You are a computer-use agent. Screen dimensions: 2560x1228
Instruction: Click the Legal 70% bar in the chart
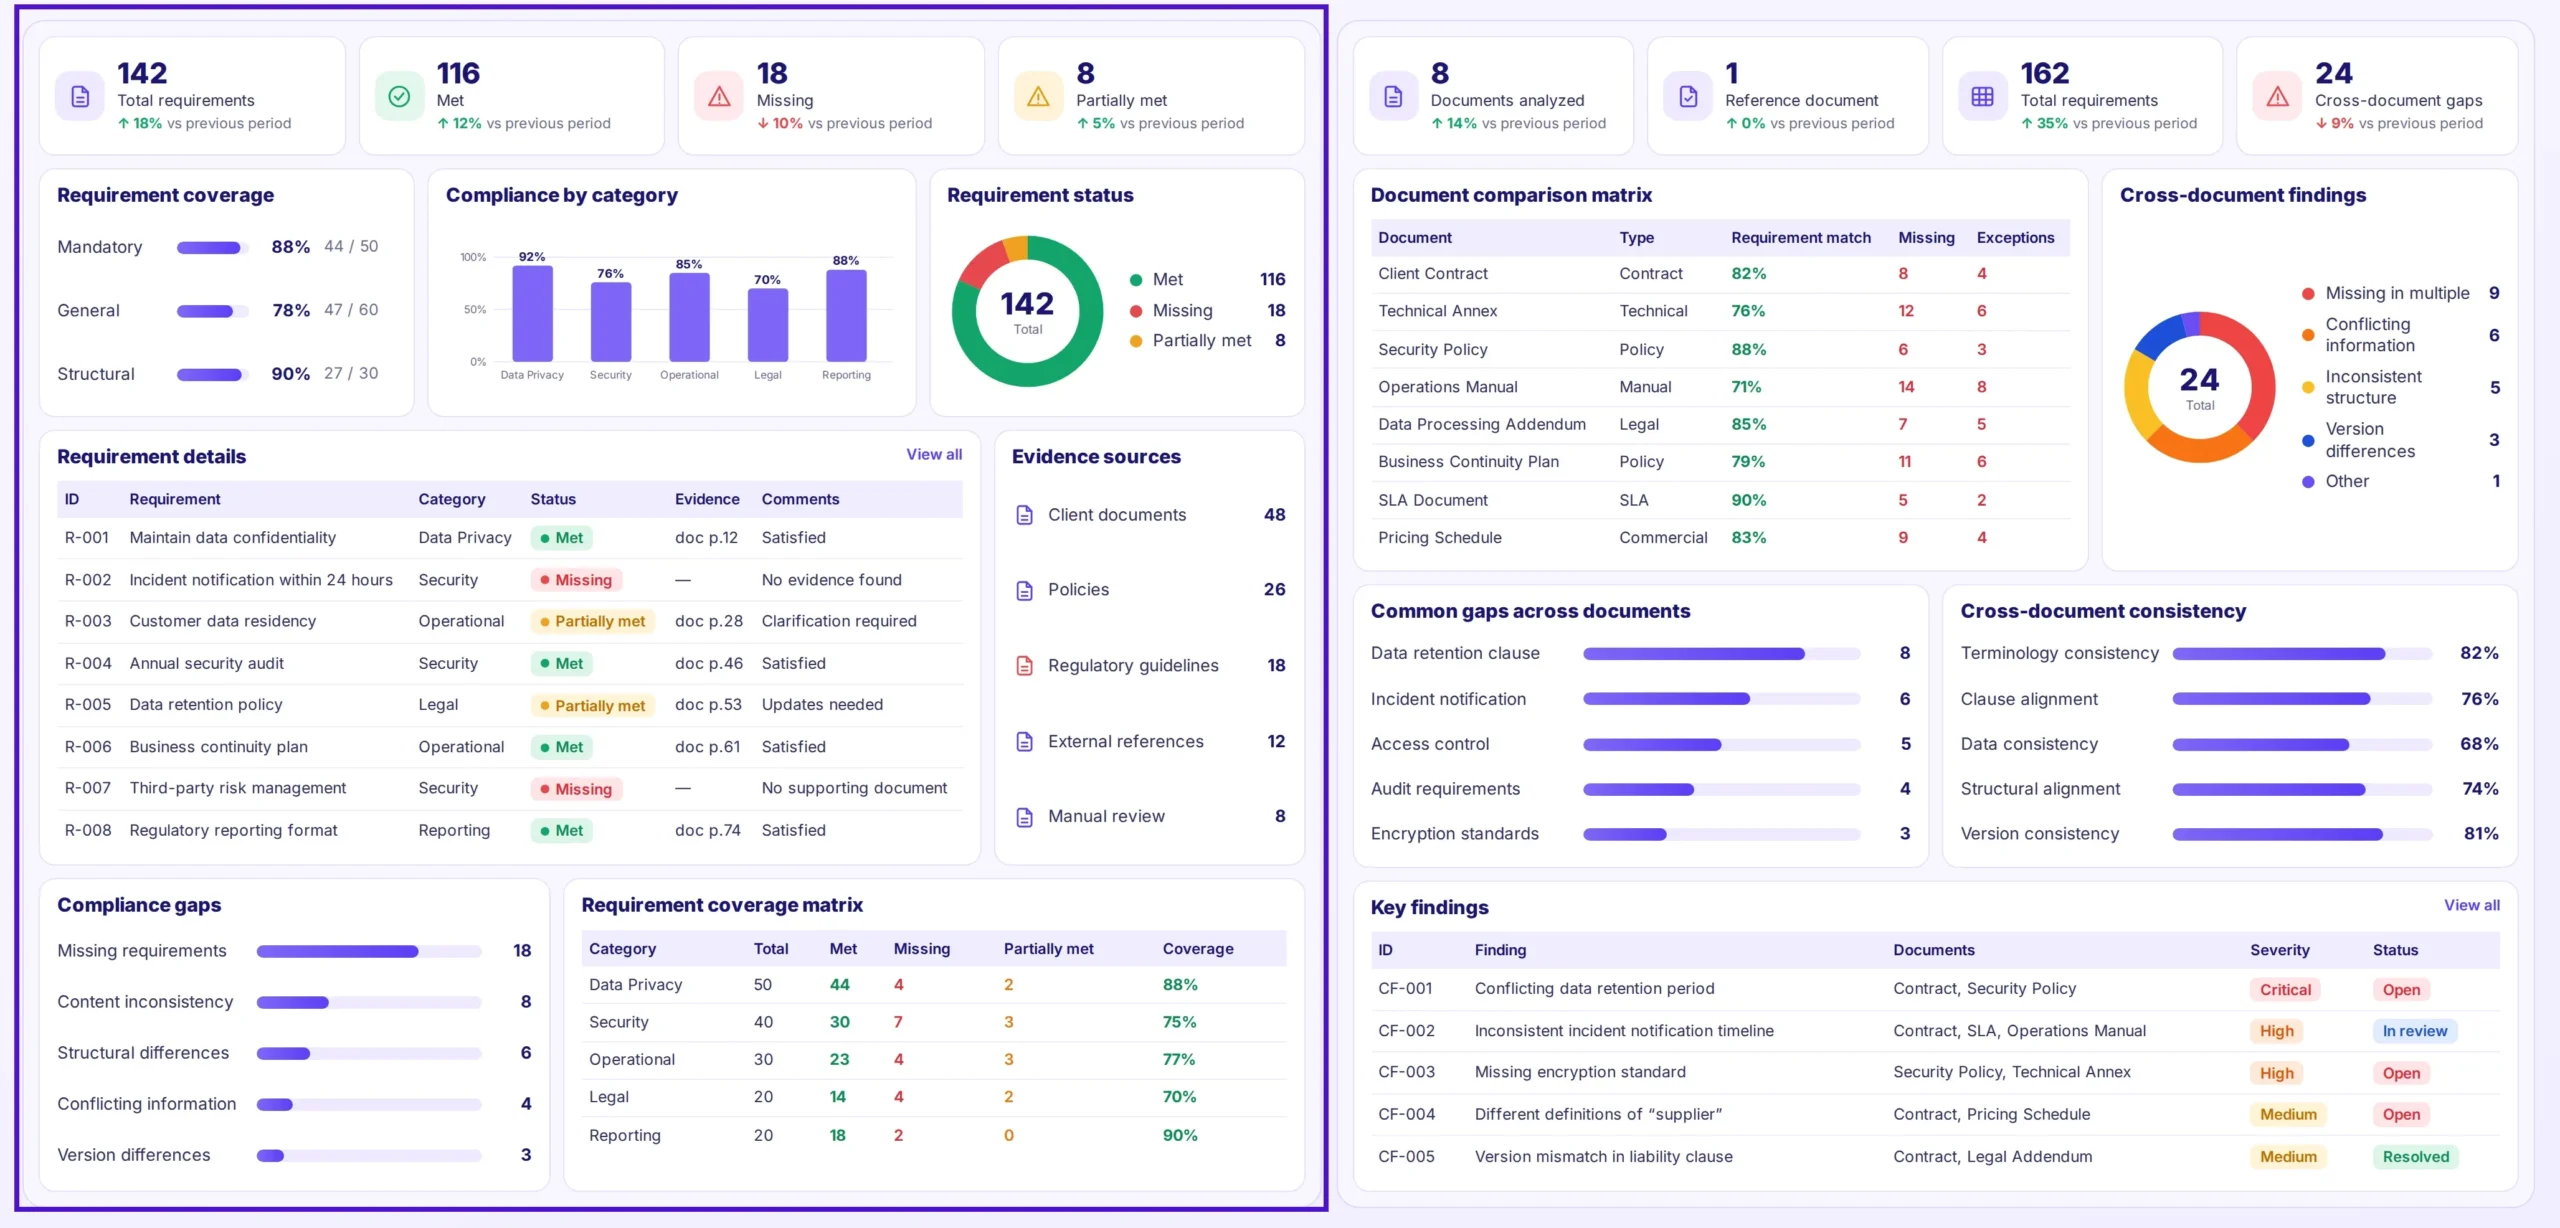[x=767, y=325]
